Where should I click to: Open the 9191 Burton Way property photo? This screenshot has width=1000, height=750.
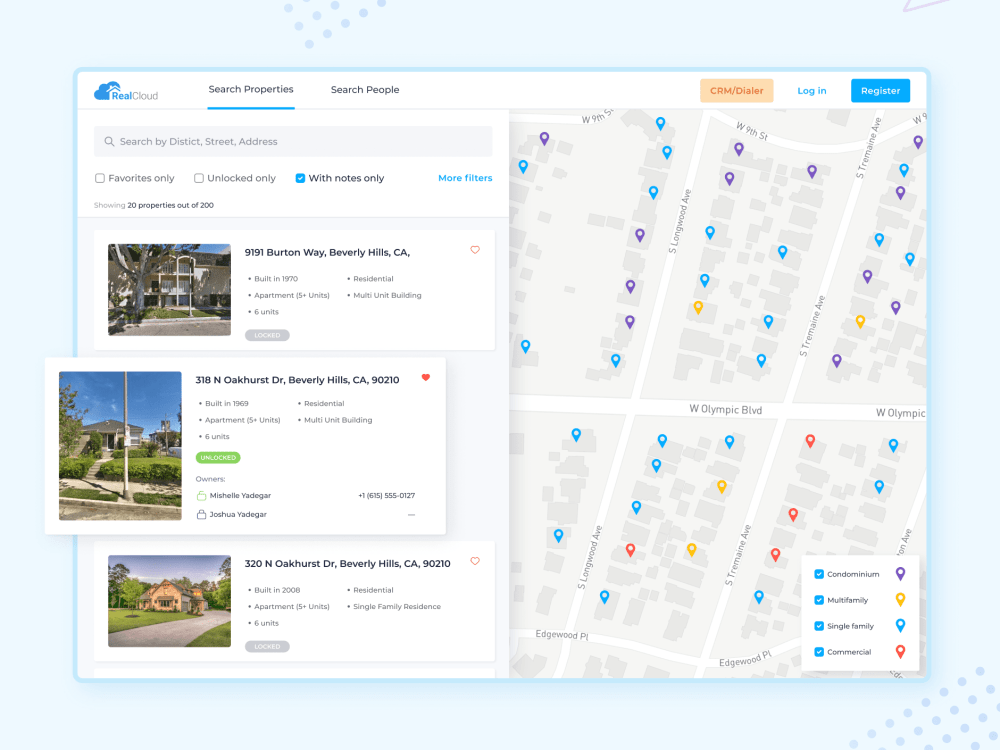170,290
